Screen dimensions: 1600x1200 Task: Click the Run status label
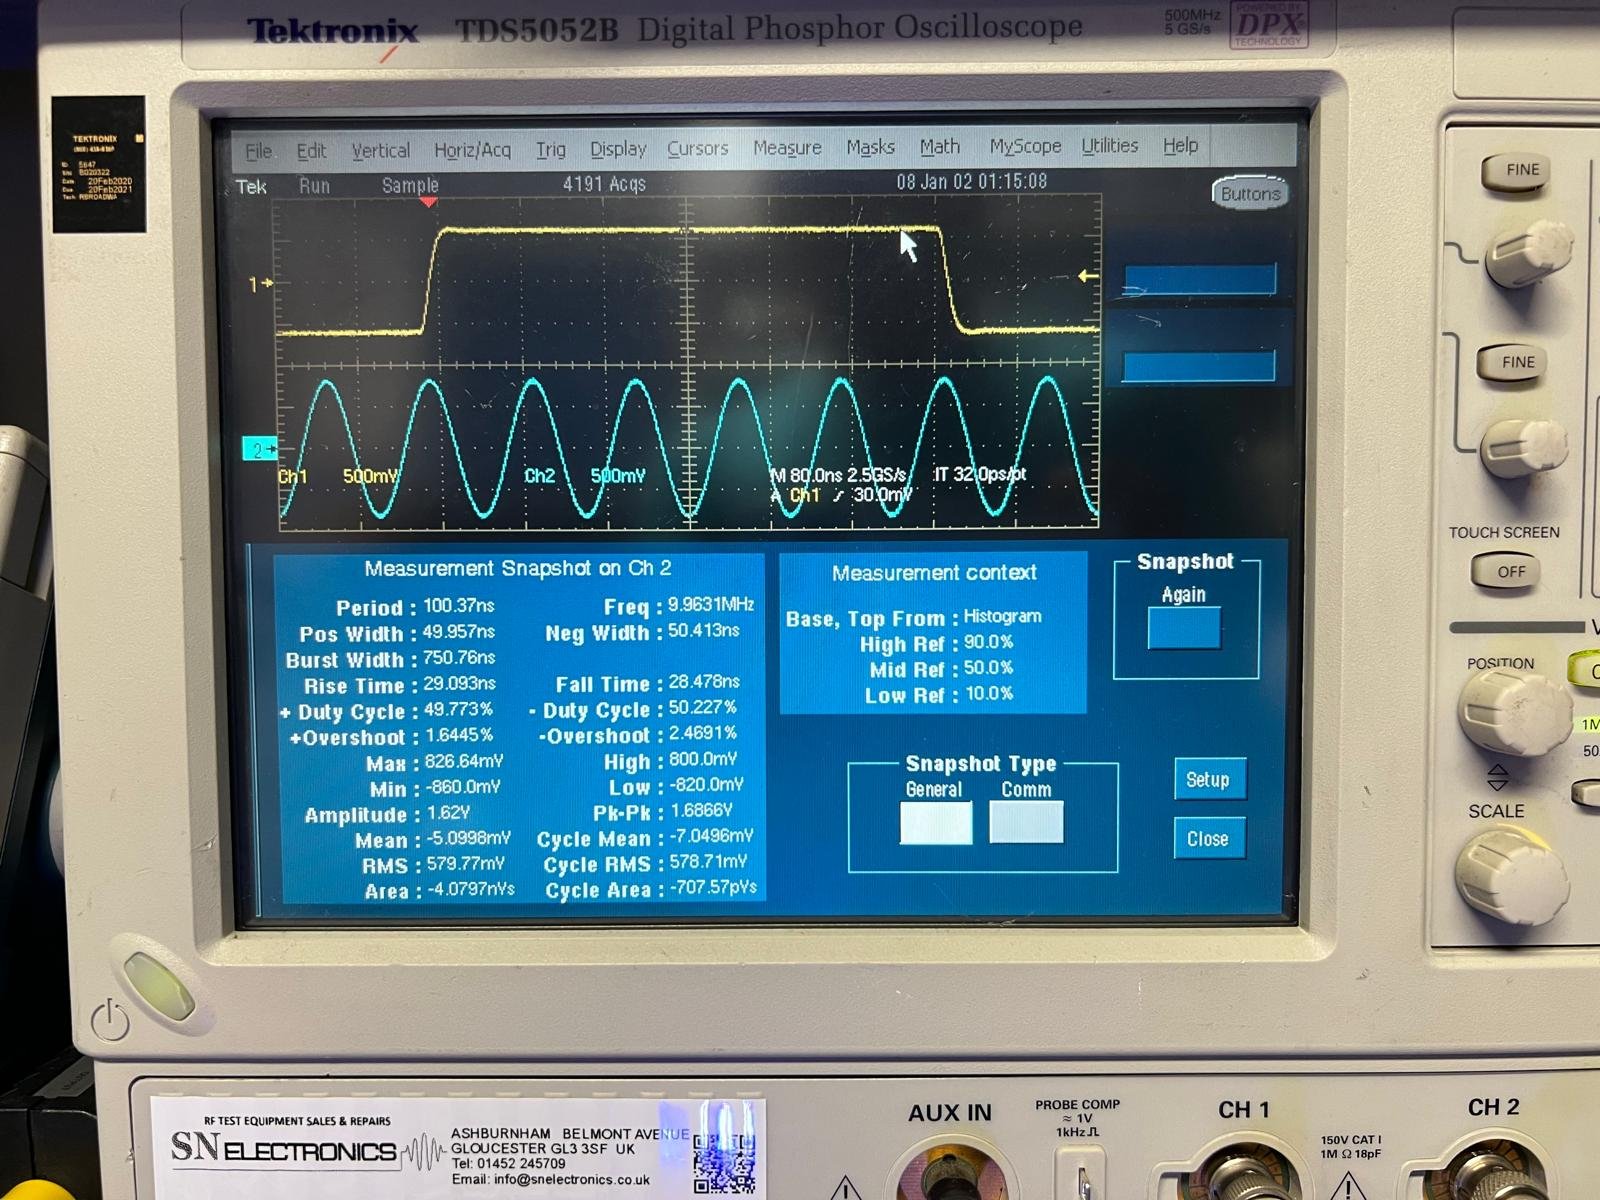pos(314,186)
